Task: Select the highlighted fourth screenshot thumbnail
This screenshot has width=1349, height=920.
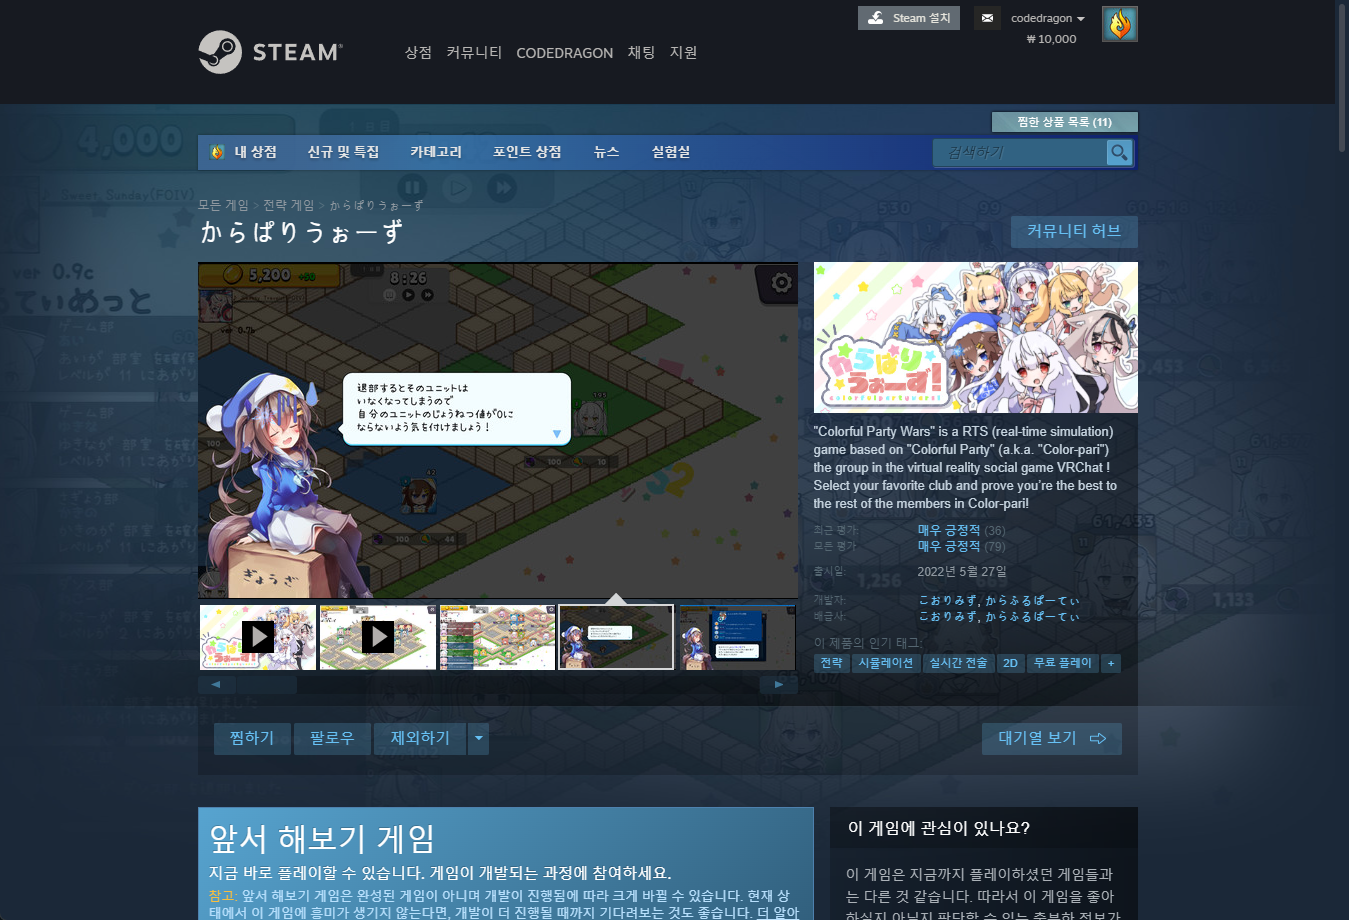Action: [x=616, y=637]
